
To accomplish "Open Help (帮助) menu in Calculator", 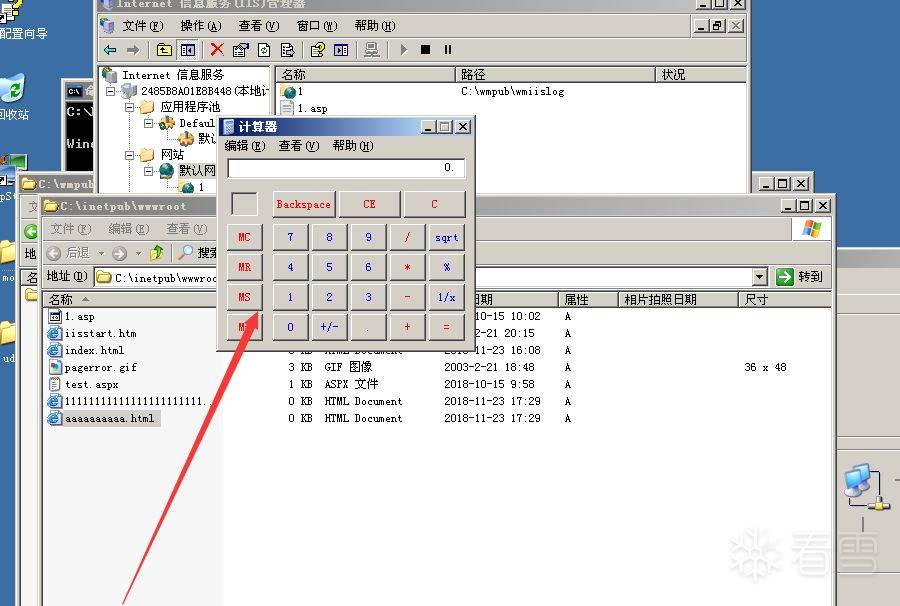I will pyautogui.click(x=352, y=146).
